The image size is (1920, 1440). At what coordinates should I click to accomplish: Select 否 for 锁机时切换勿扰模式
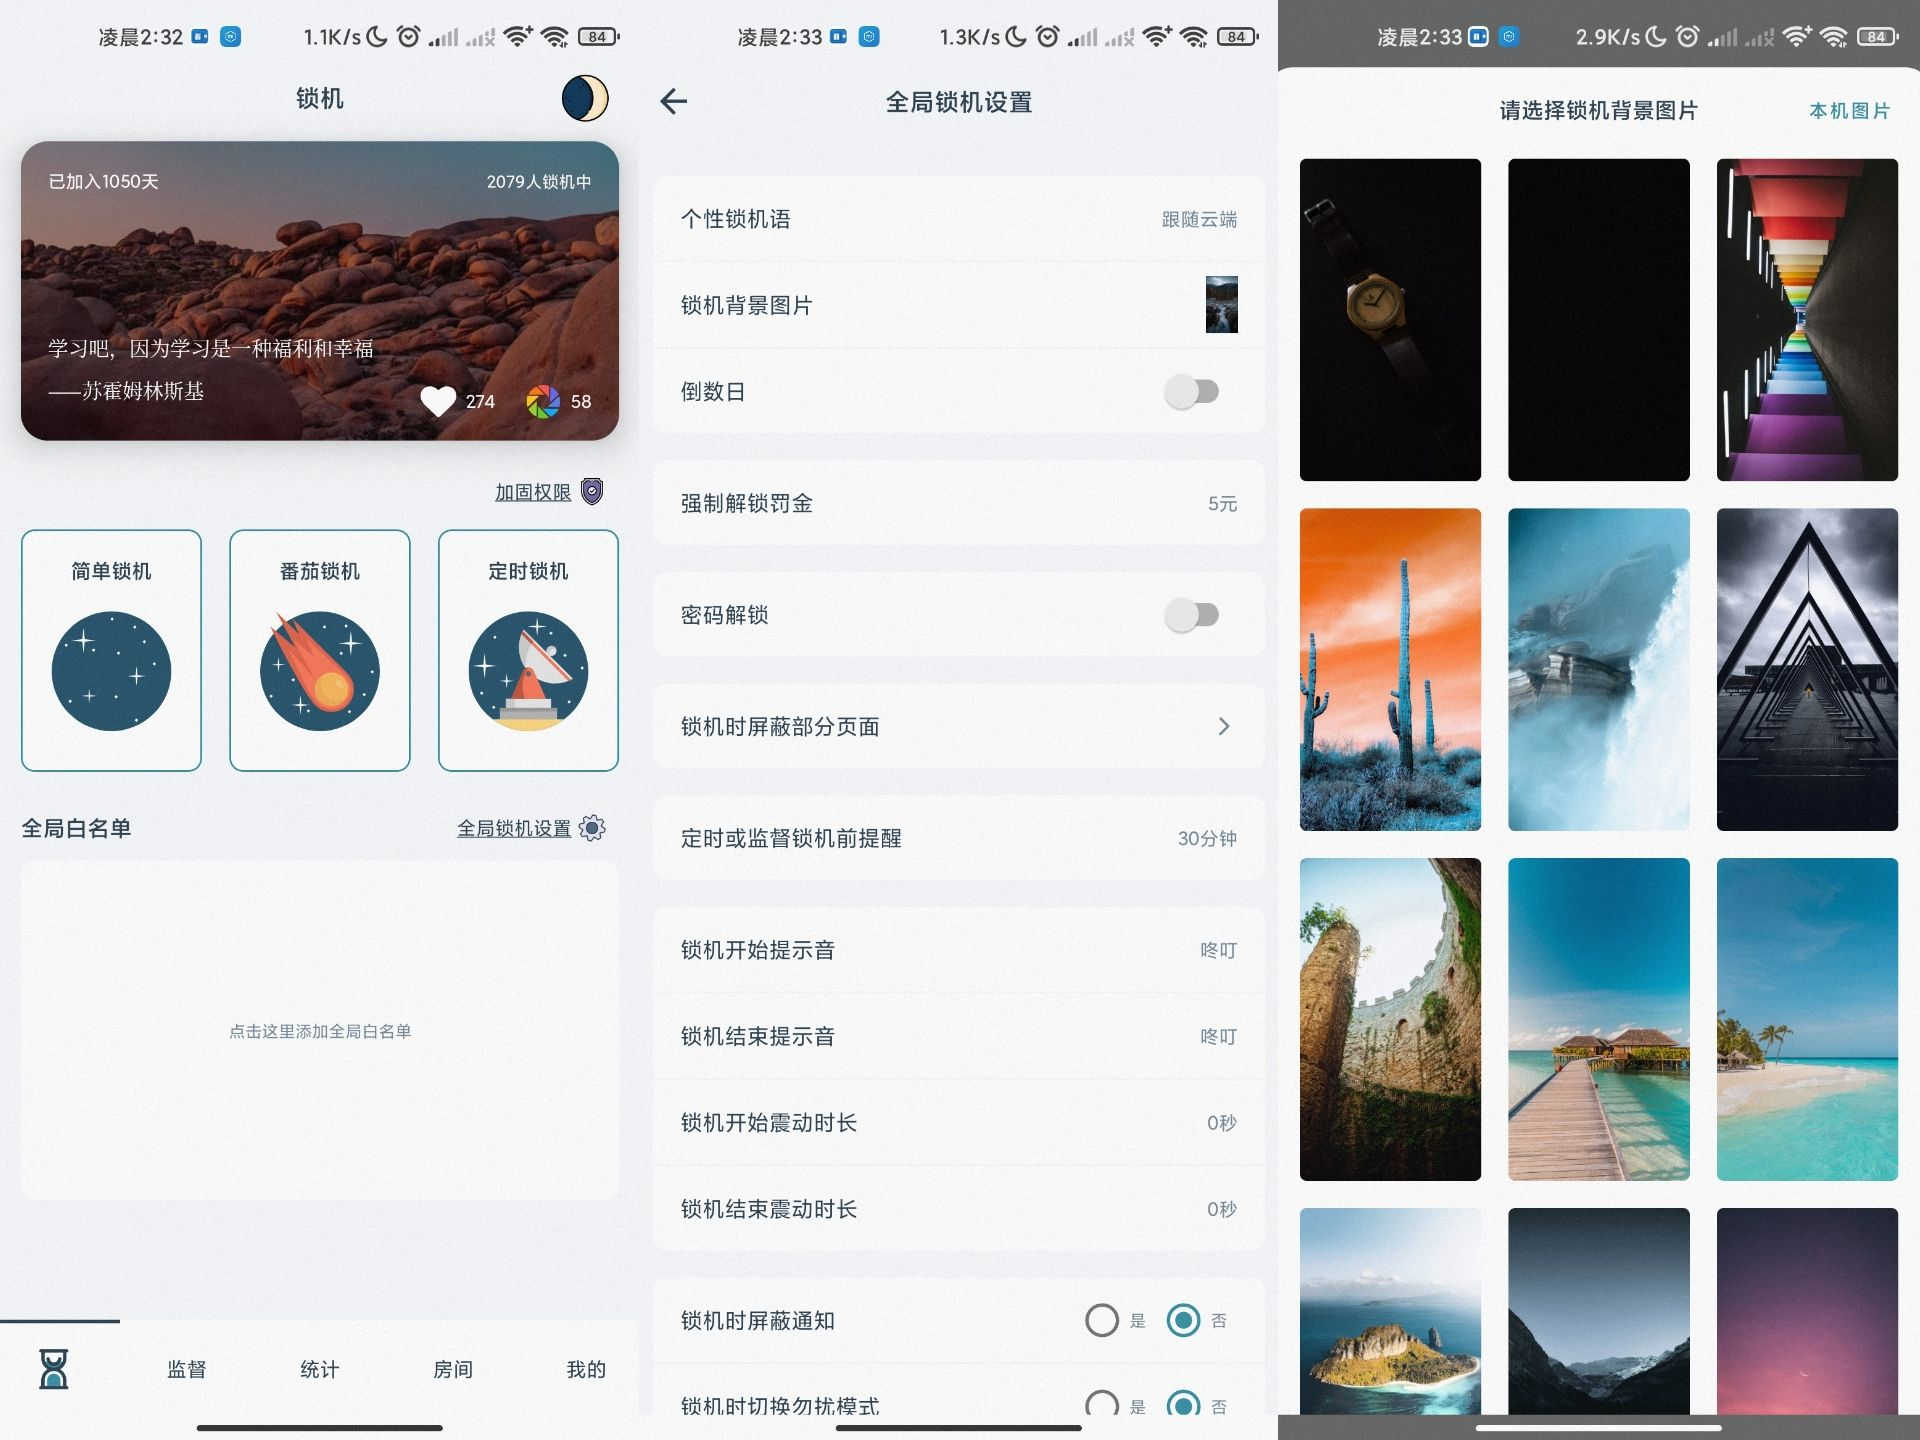coord(1184,1404)
